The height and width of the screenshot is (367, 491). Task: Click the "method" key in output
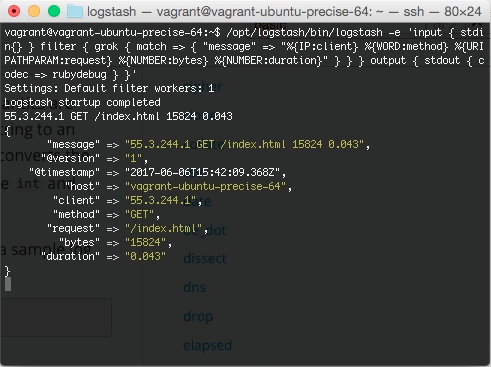point(76,214)
